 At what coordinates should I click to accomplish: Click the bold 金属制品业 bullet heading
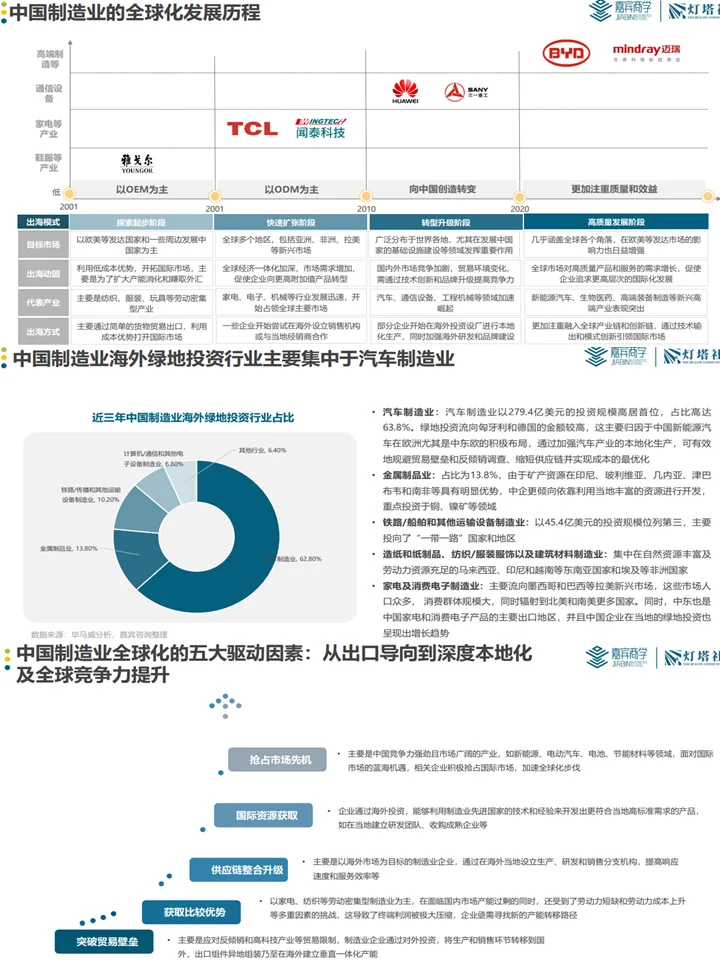click(x=408, y=474)
